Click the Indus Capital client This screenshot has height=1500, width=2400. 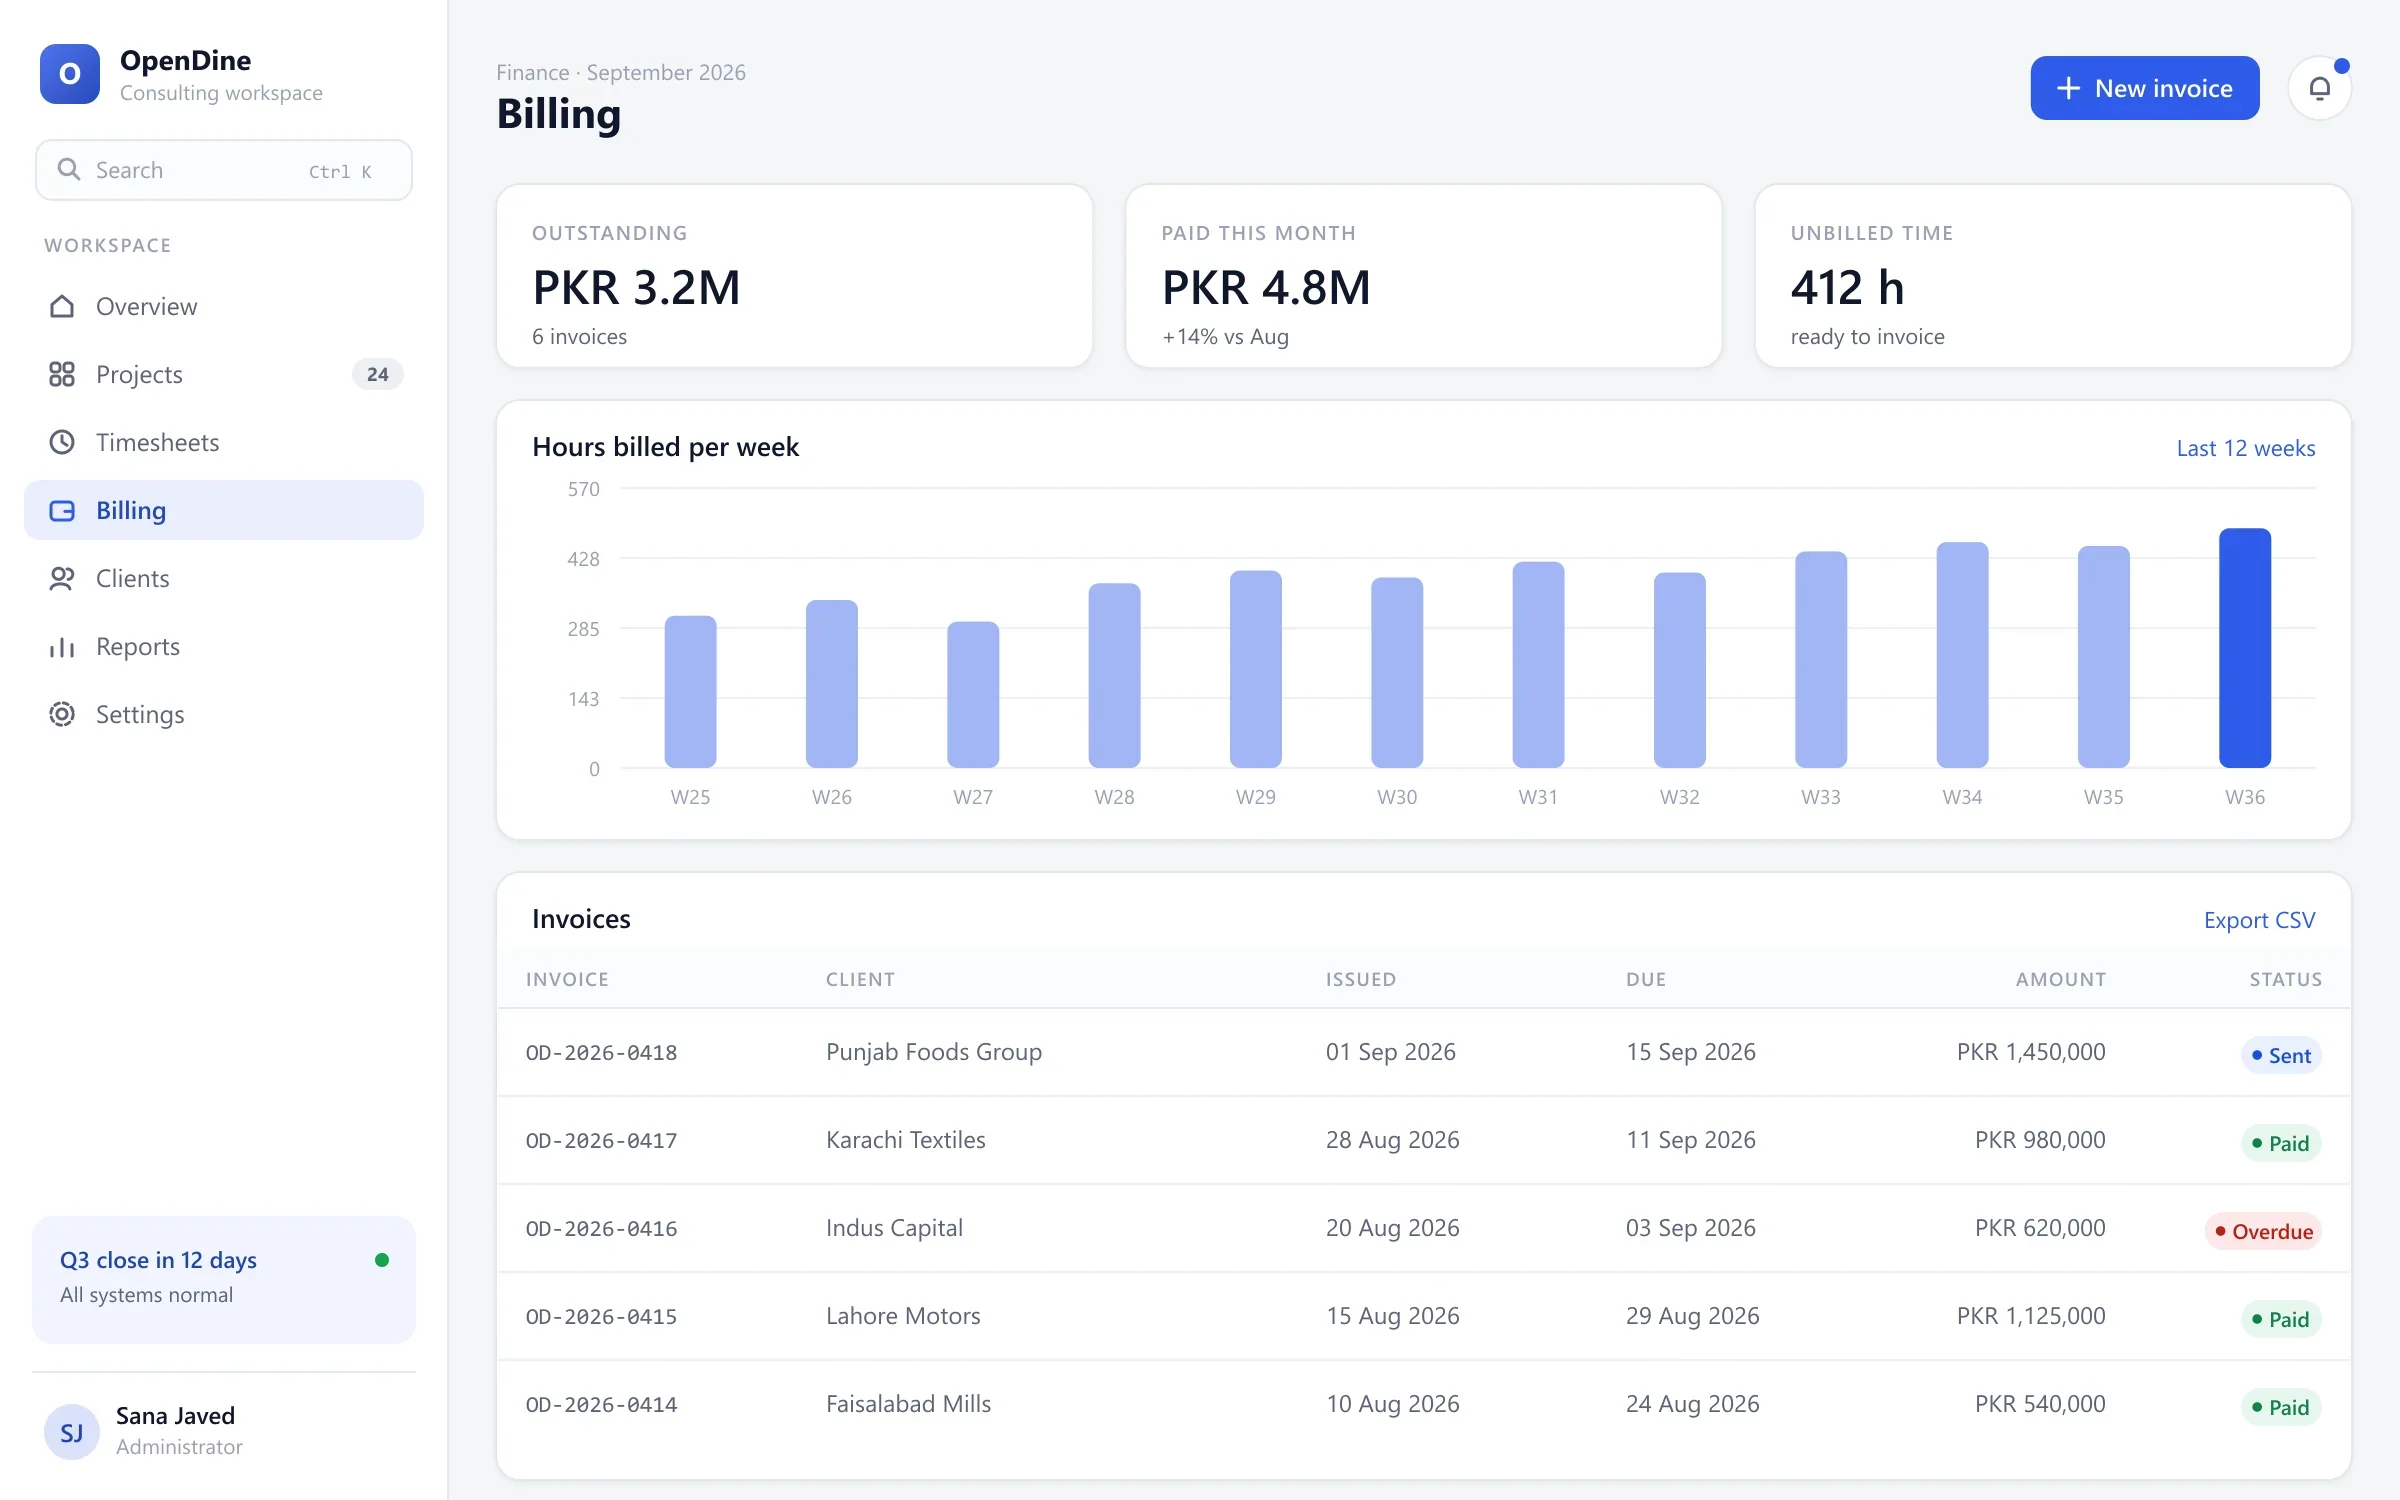point(895,1228)
